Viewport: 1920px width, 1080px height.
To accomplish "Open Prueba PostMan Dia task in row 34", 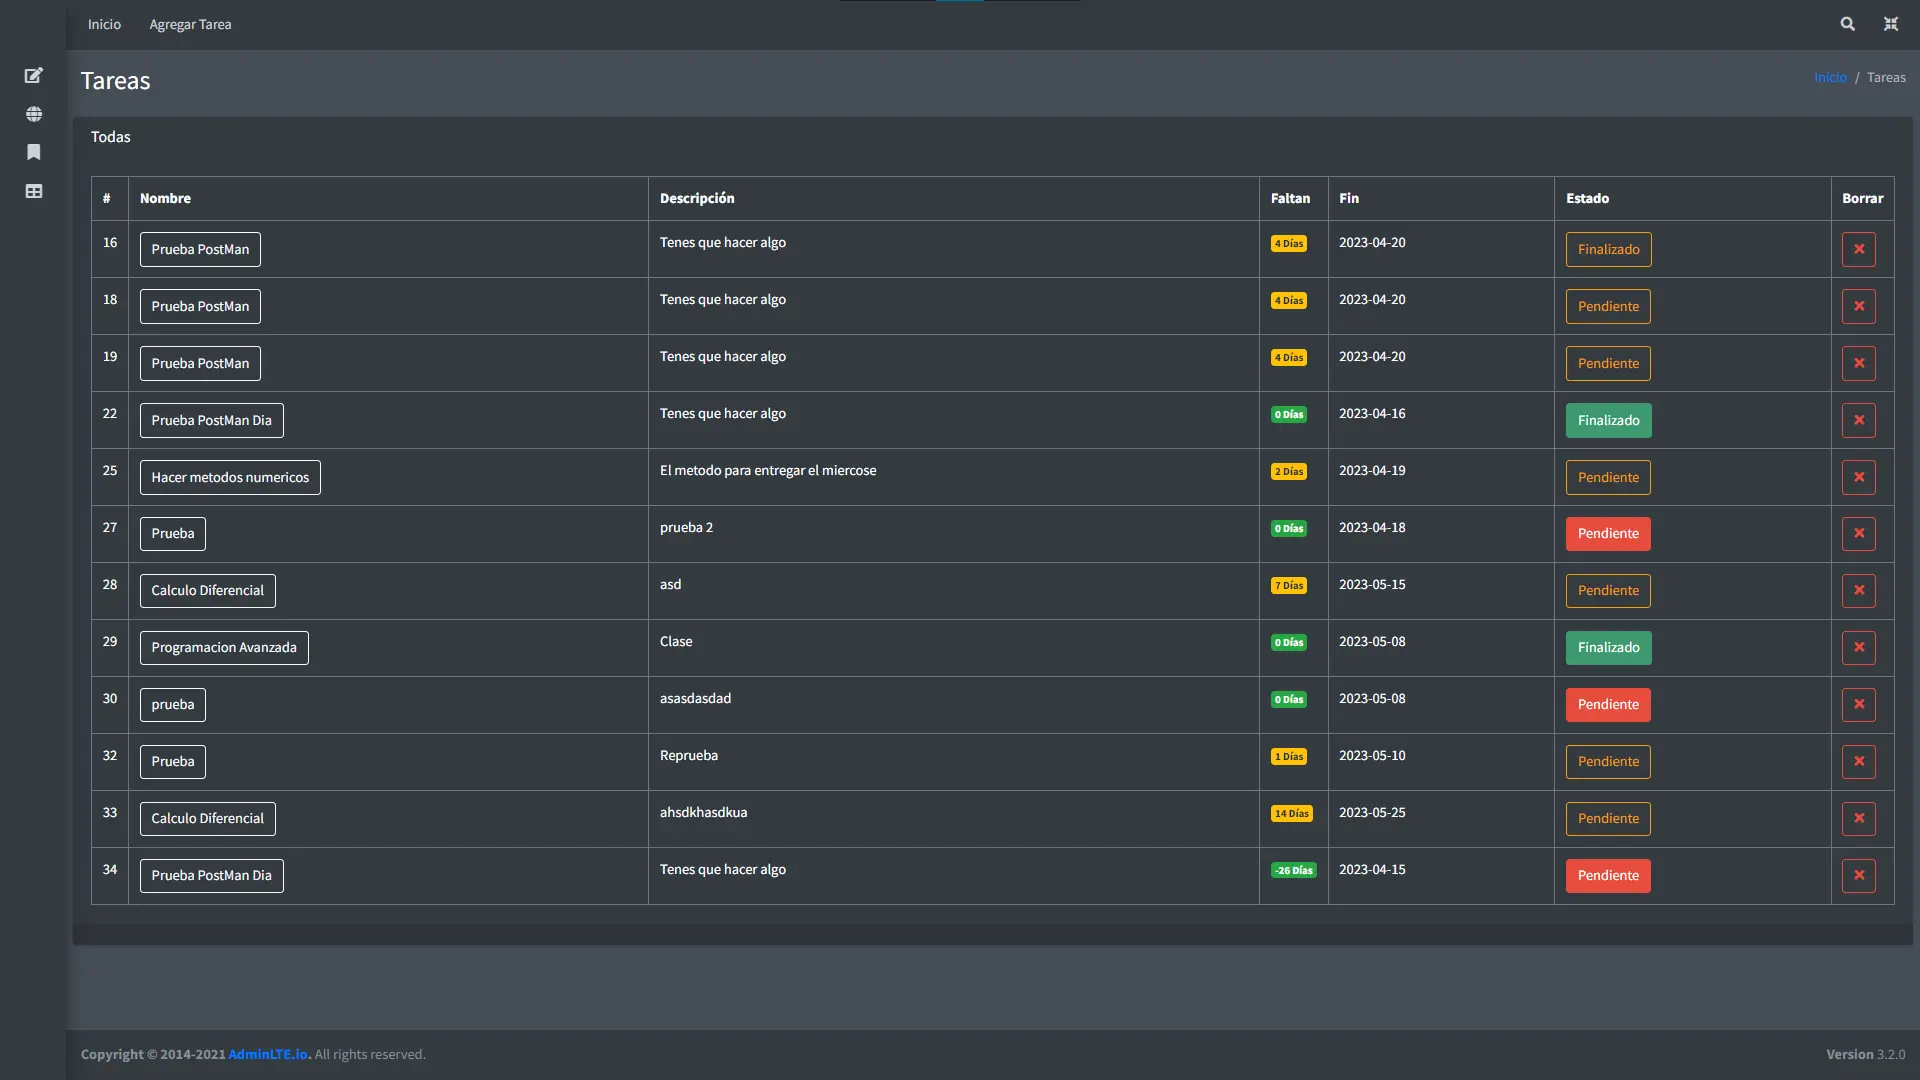I will [211, 875].
